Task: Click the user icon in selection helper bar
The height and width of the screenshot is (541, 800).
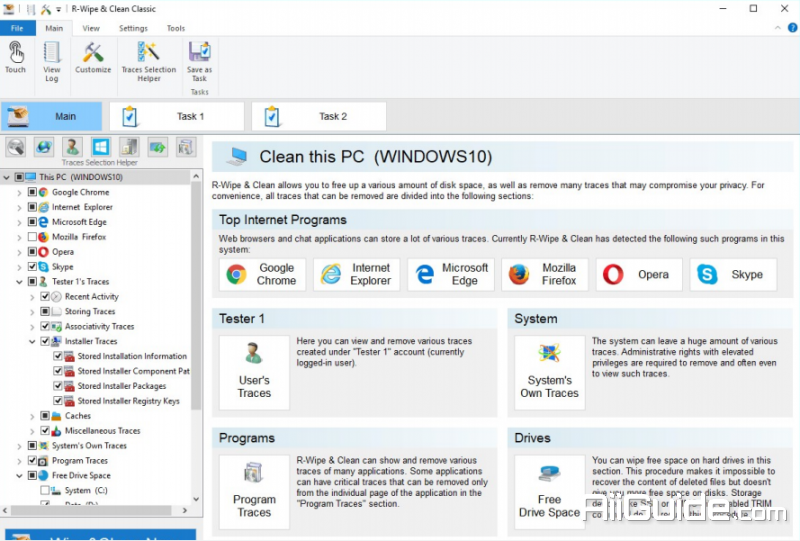Action: (72, 147)
